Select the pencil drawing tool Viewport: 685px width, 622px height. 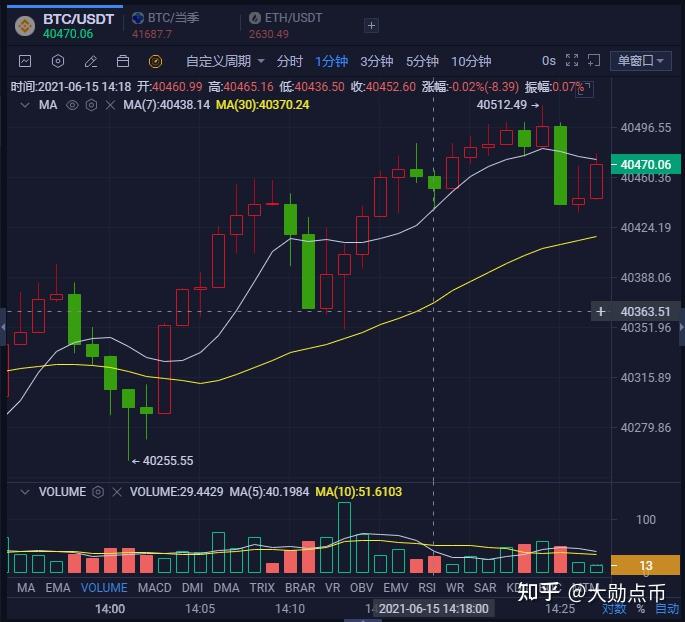pos(91,61)
